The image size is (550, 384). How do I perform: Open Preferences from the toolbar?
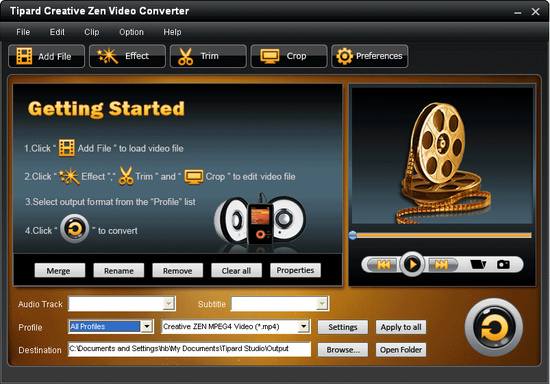[x=370, y=56]
